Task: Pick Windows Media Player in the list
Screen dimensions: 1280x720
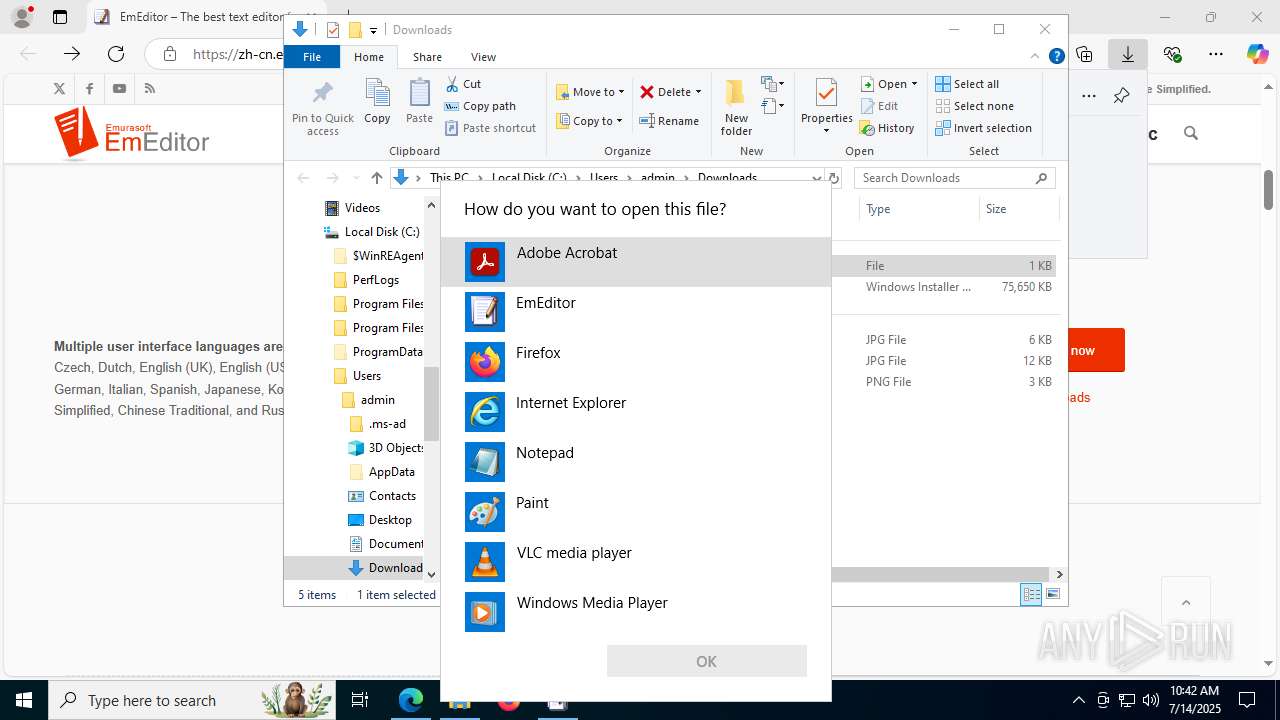Action: pos(635,612)
